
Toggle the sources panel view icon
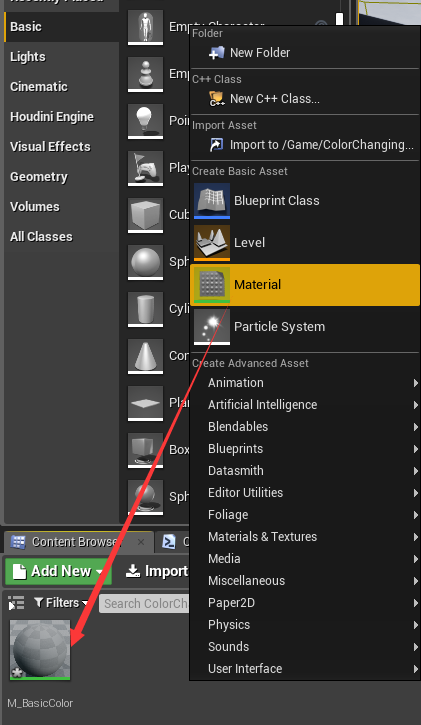pyautogui.click(x=16, y=603)
